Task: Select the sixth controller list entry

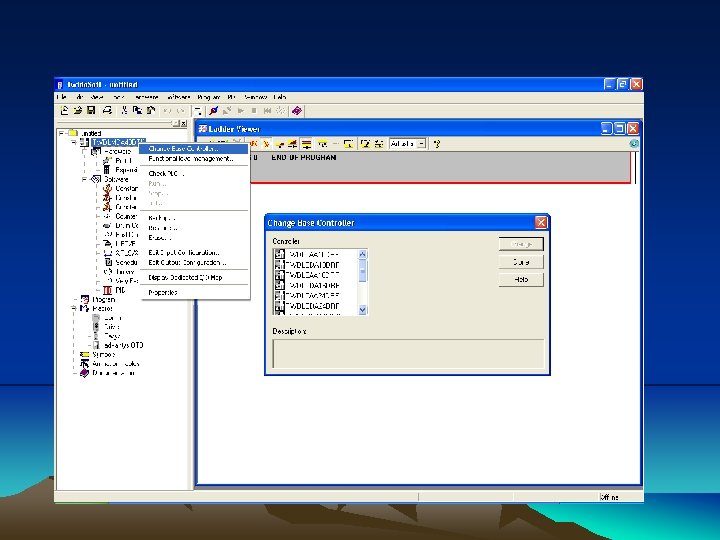Action: pos(315,306)
